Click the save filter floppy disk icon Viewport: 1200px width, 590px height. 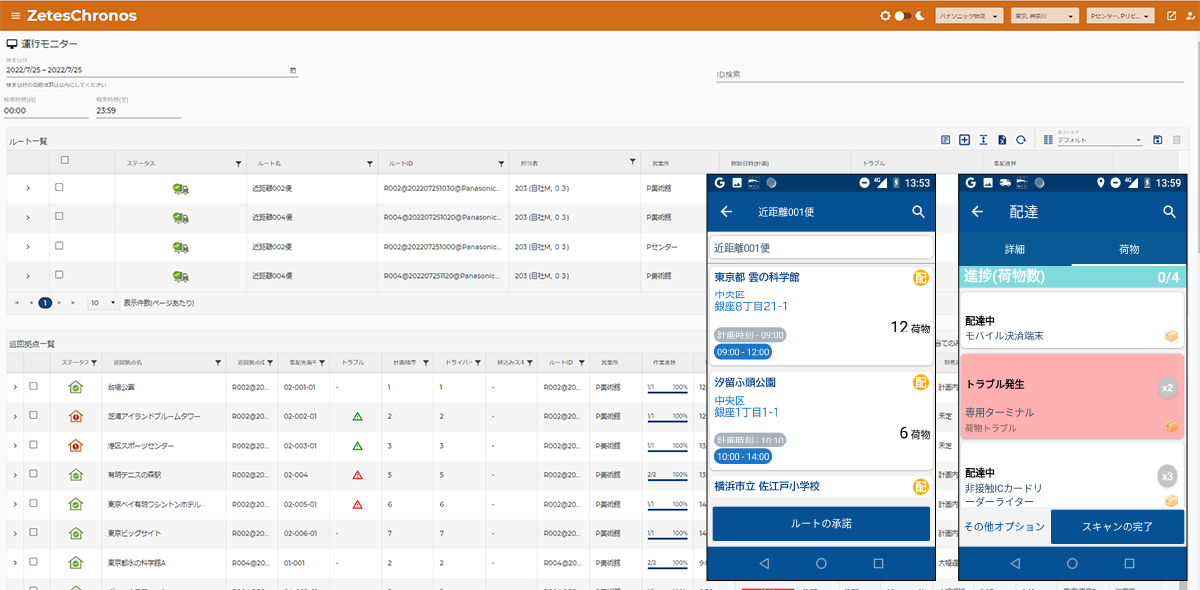point(1157,140)
